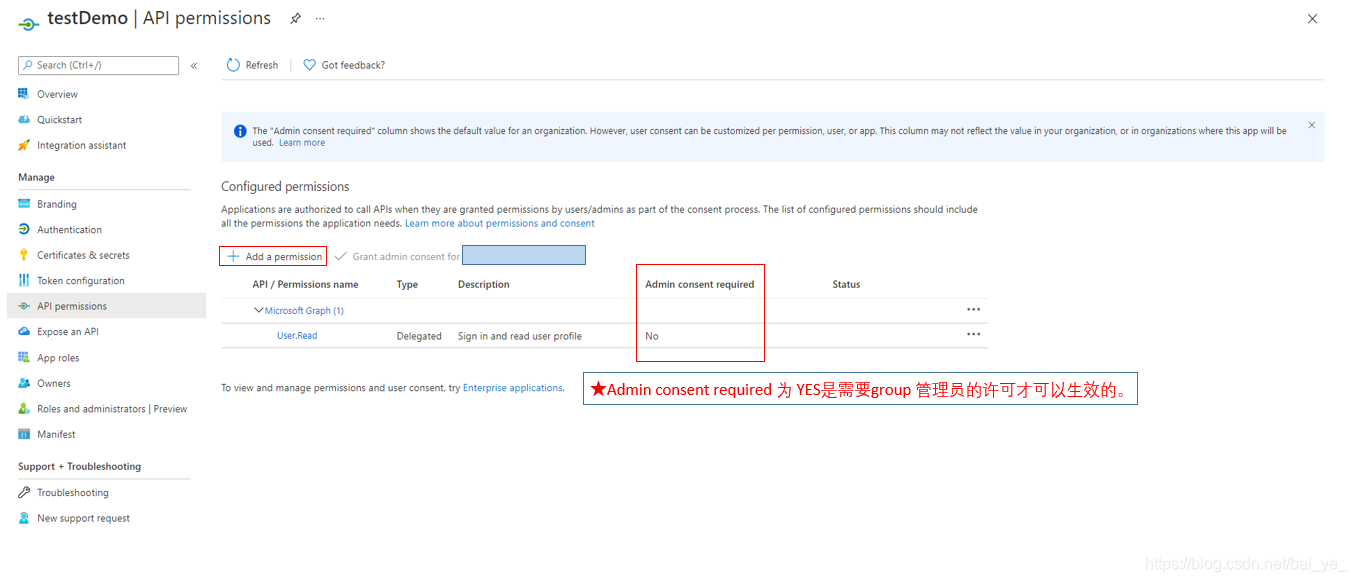Click the Authentication loop icon

coord(24,229)
